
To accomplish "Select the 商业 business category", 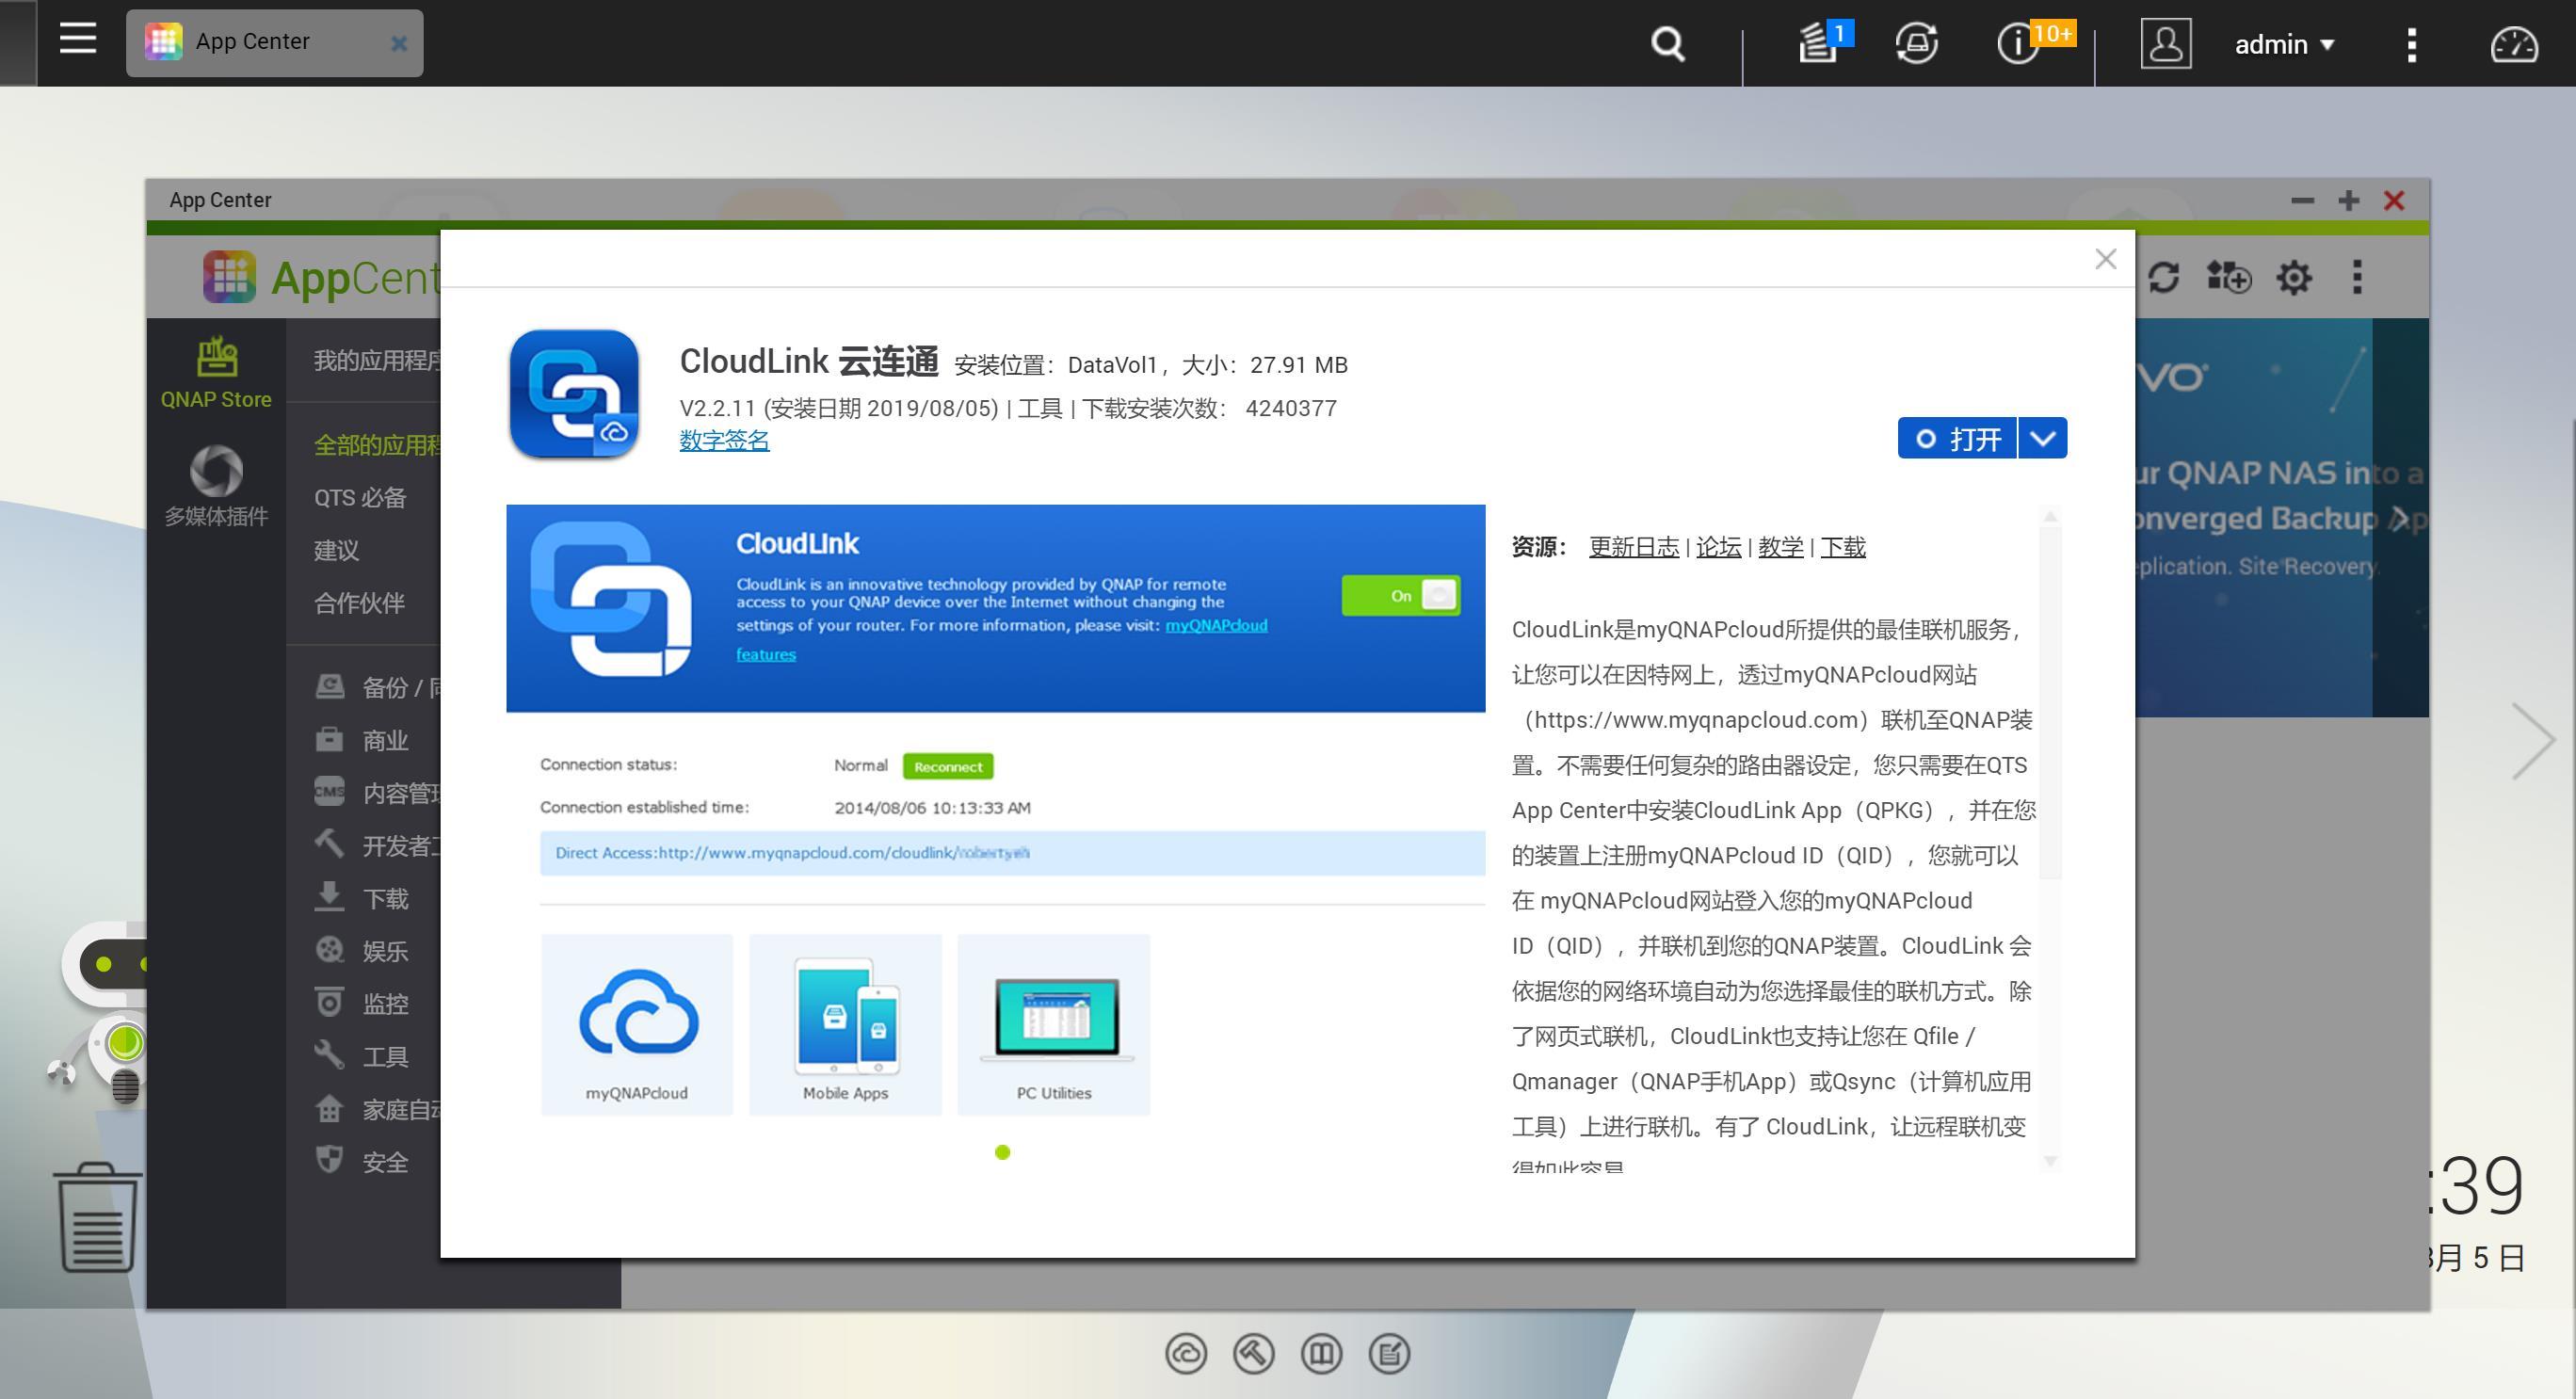I will (361, 740).
